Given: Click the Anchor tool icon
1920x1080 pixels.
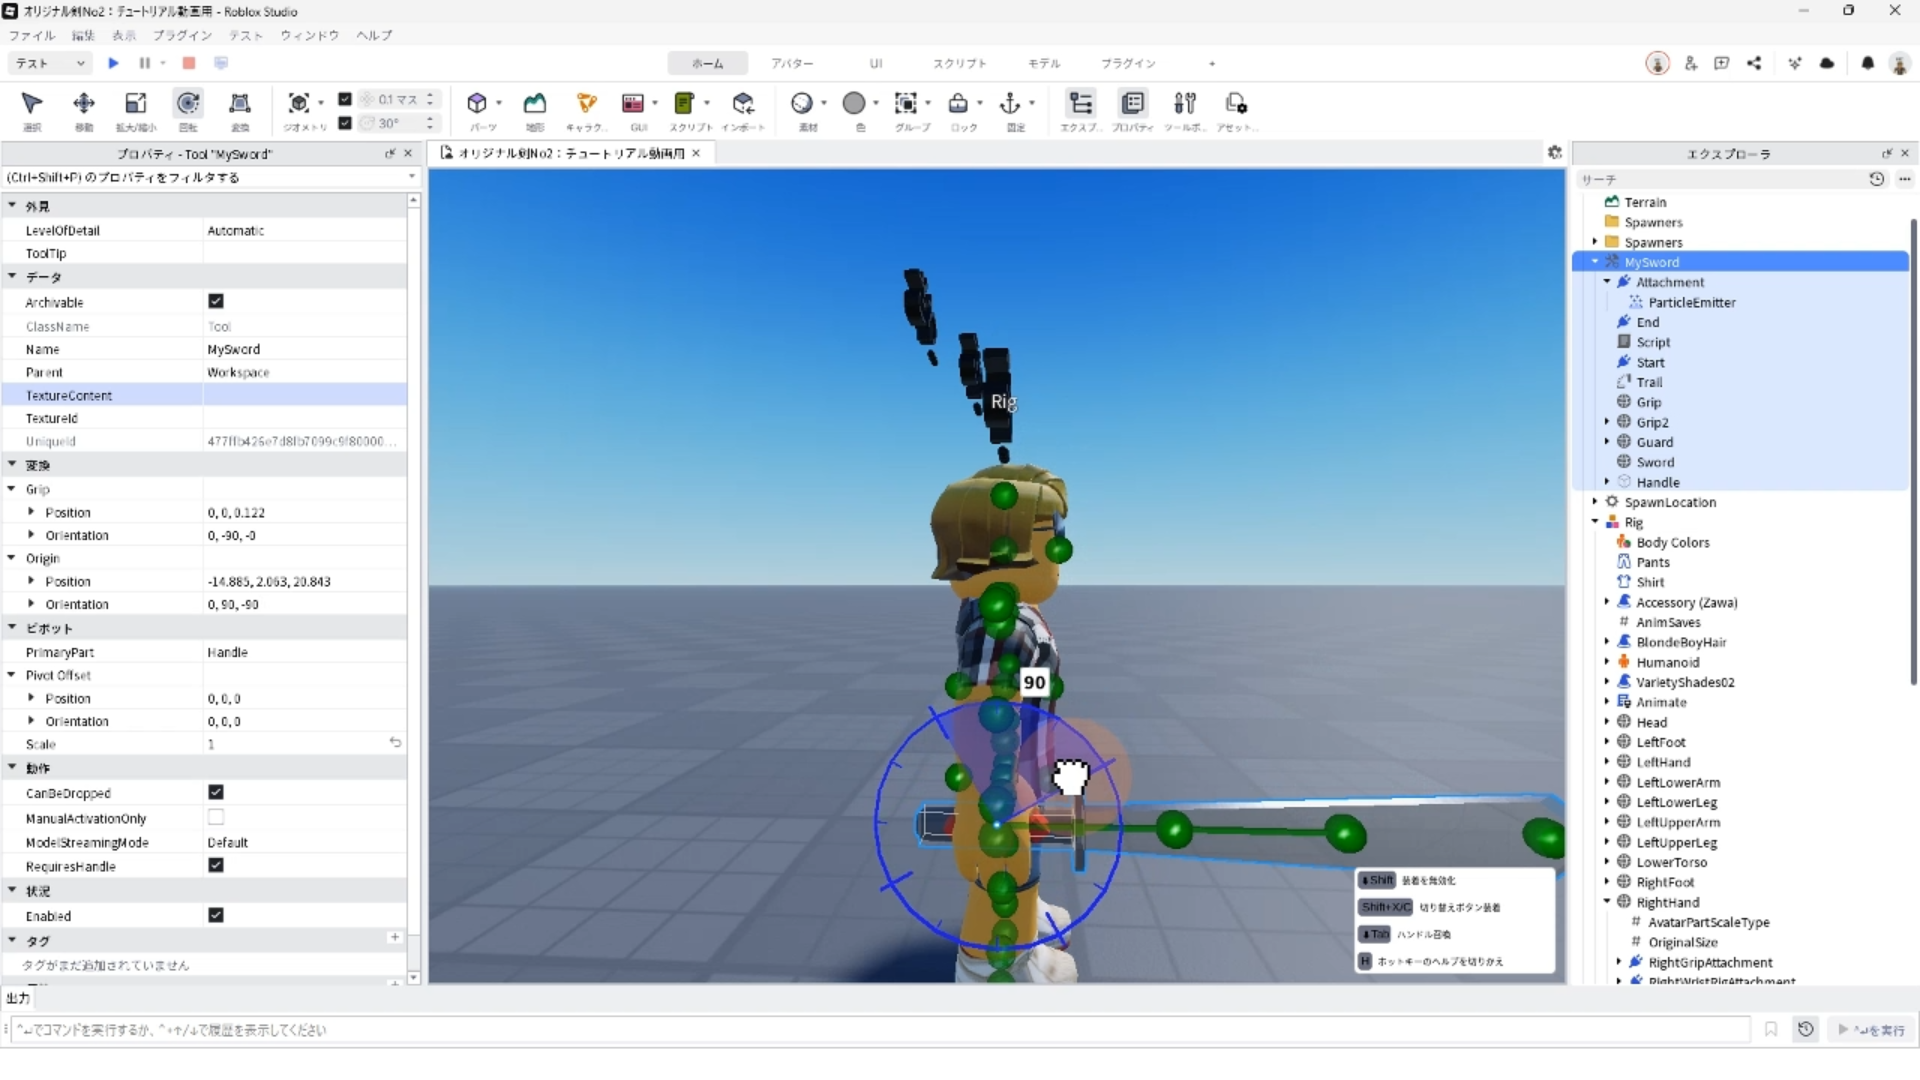Looking at the screenshot, I should point(1010,104).
